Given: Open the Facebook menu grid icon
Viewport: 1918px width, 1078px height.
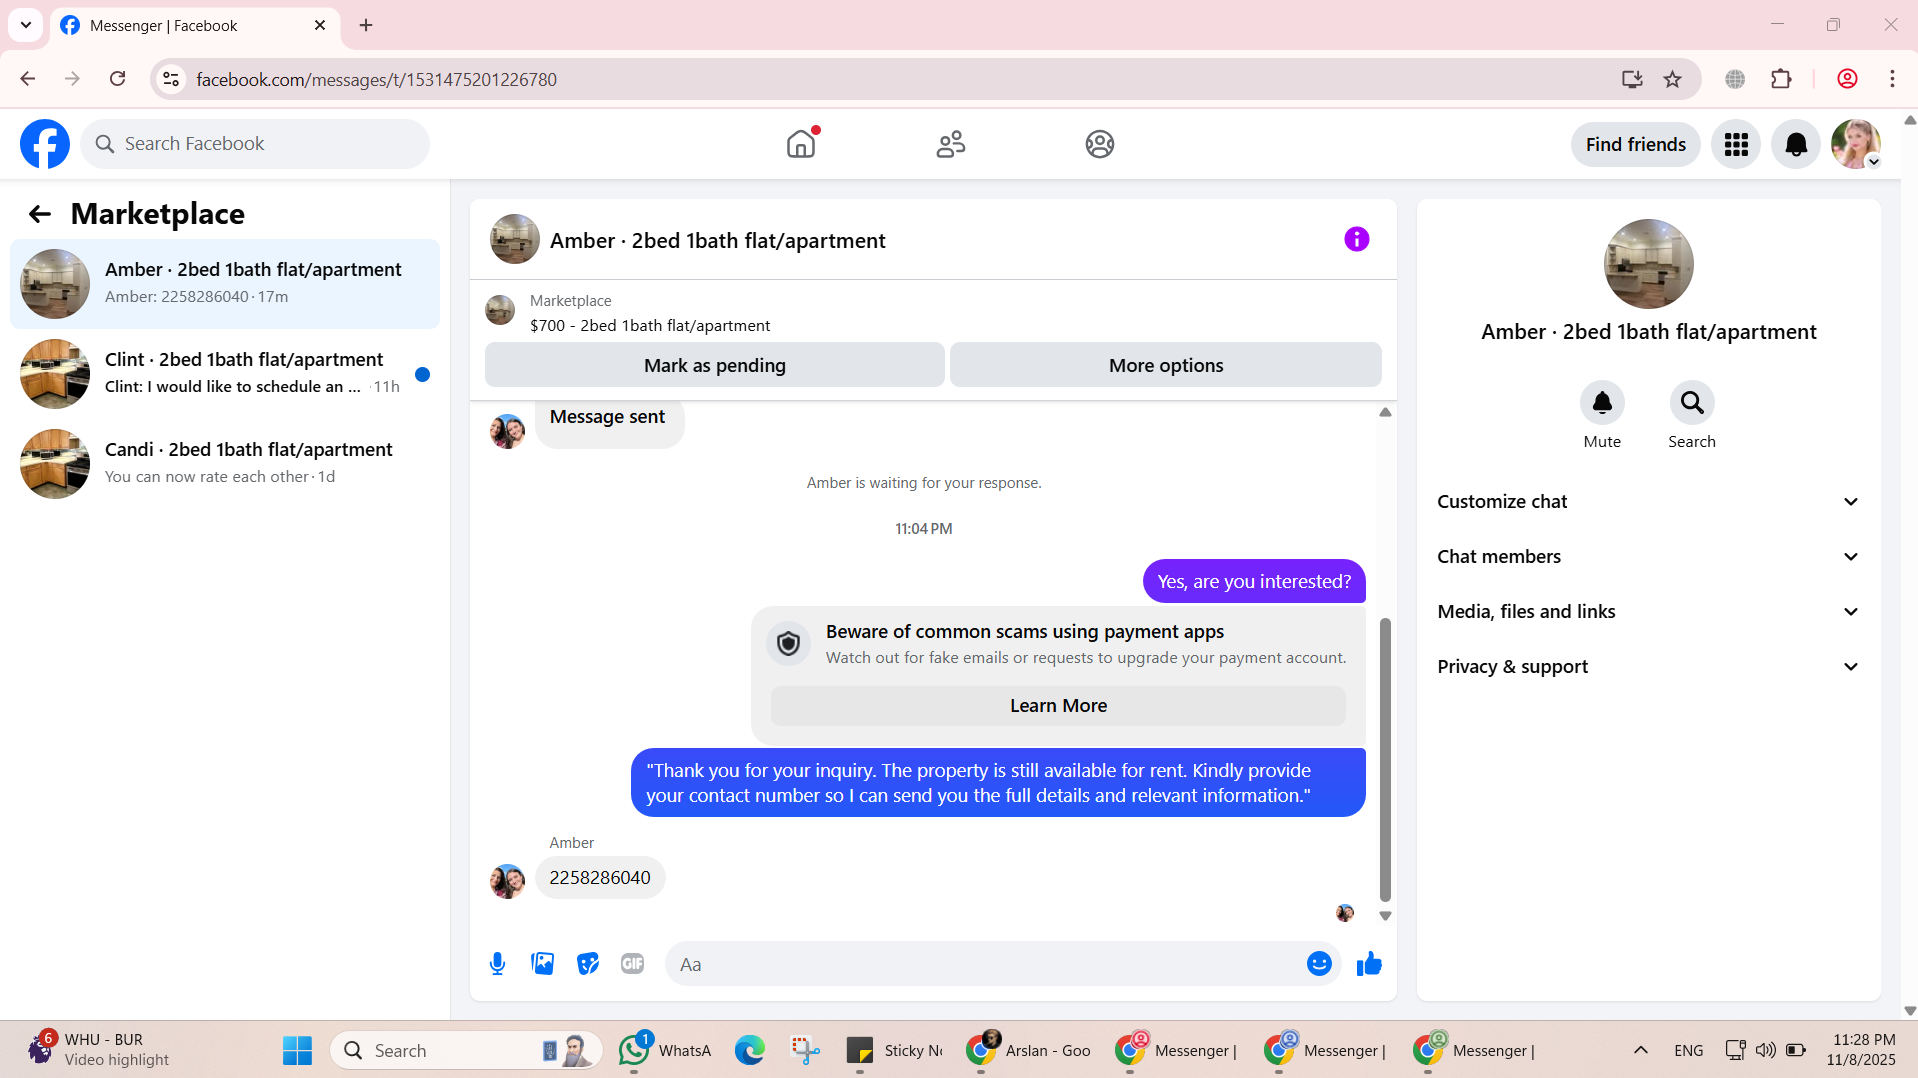Looking at the screenshot, I should pos(1736,145).
